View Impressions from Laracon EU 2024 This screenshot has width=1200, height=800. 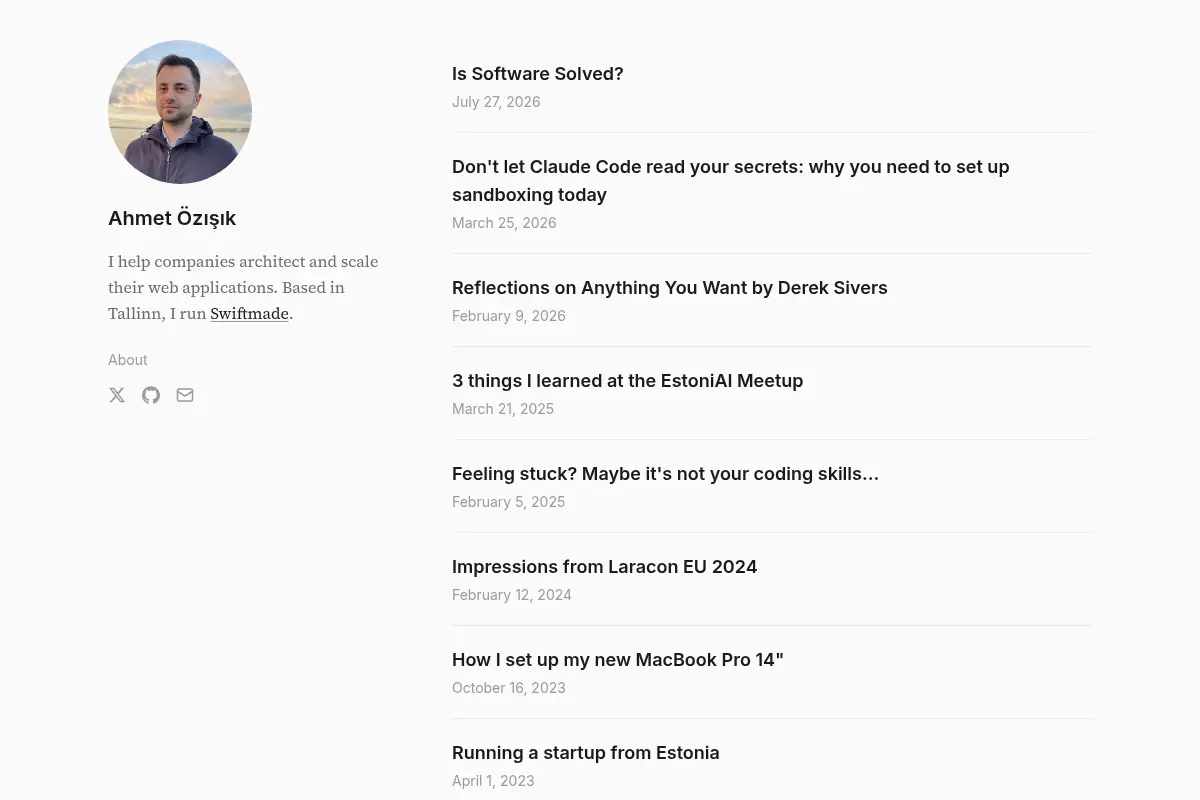[x=605, y=567]
